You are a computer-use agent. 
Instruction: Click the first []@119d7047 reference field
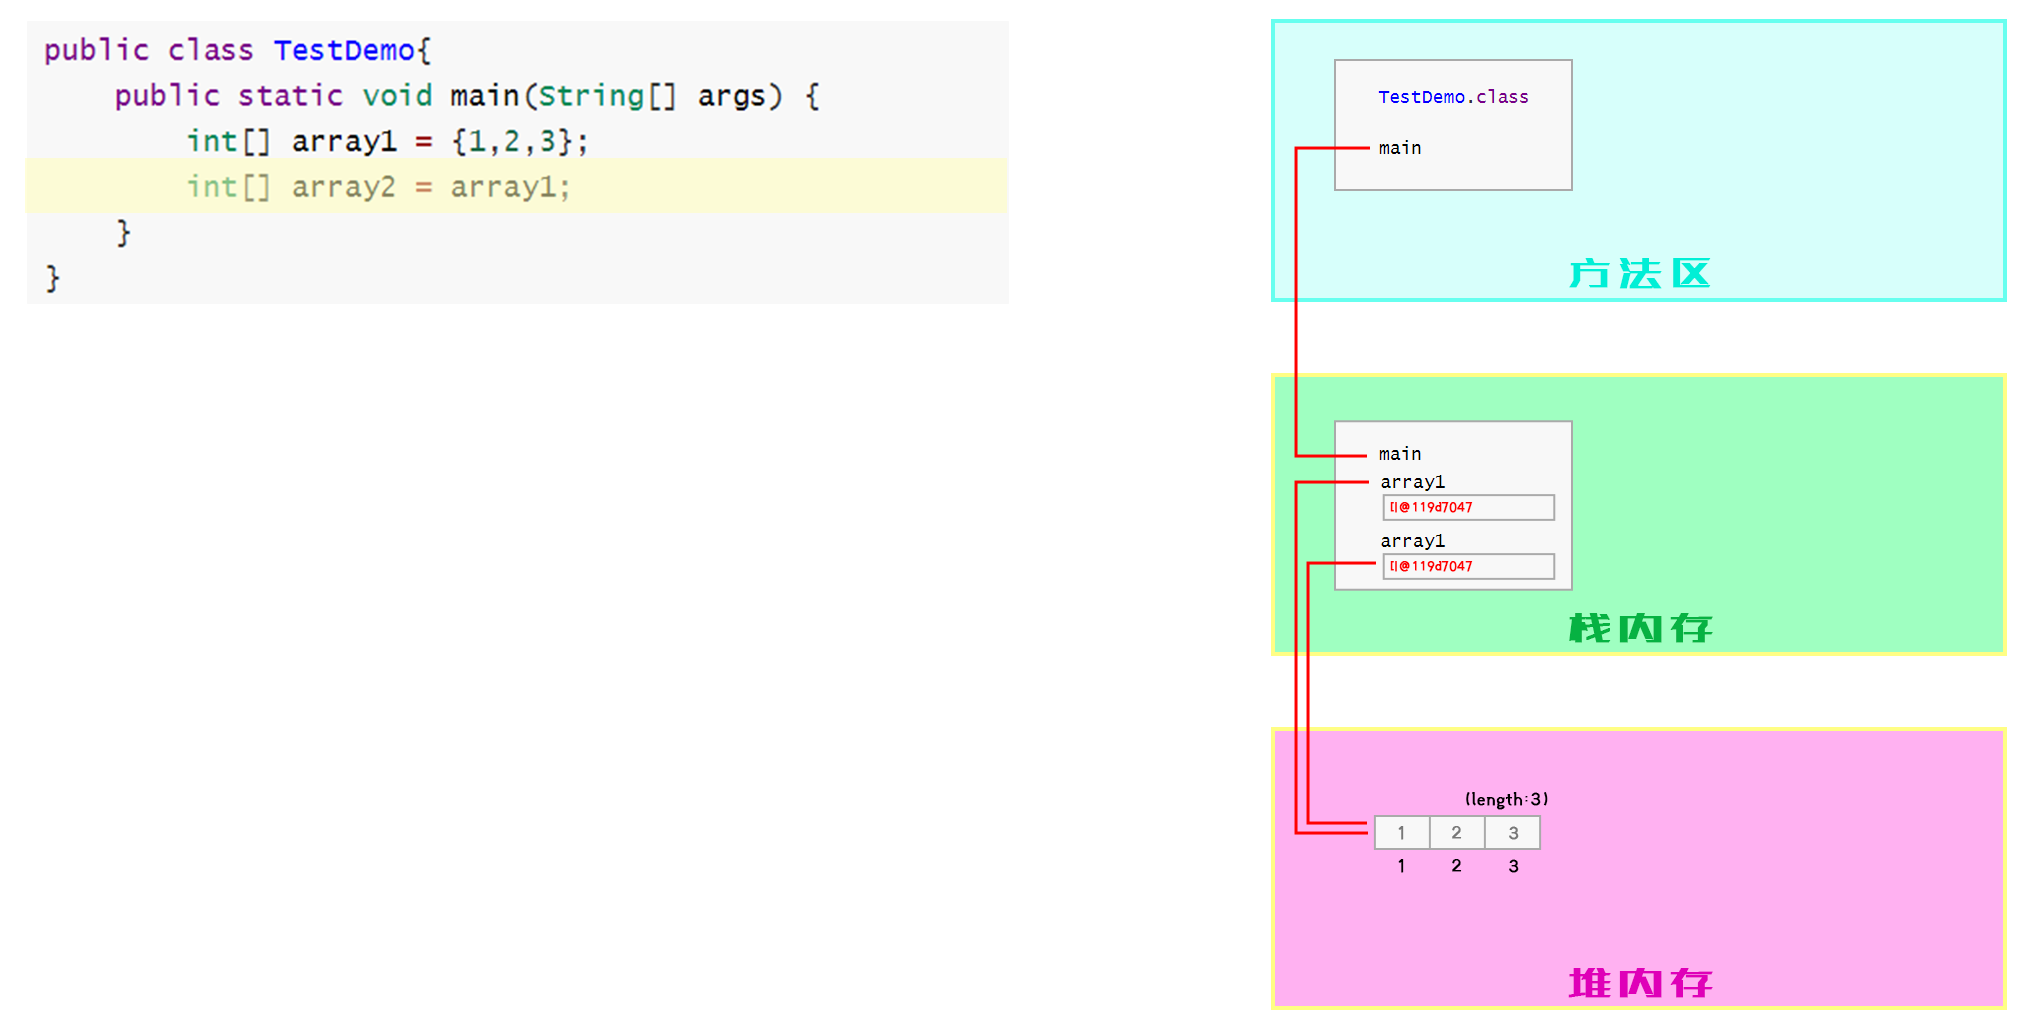coord(1467,507)
